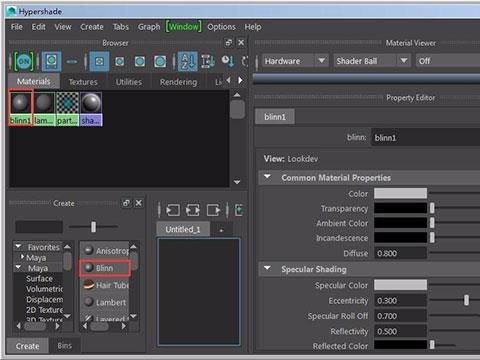The height and width of the screenshot is (360, 480).
Task: Select the lambert material swatch
Action: tap(44, 108)
